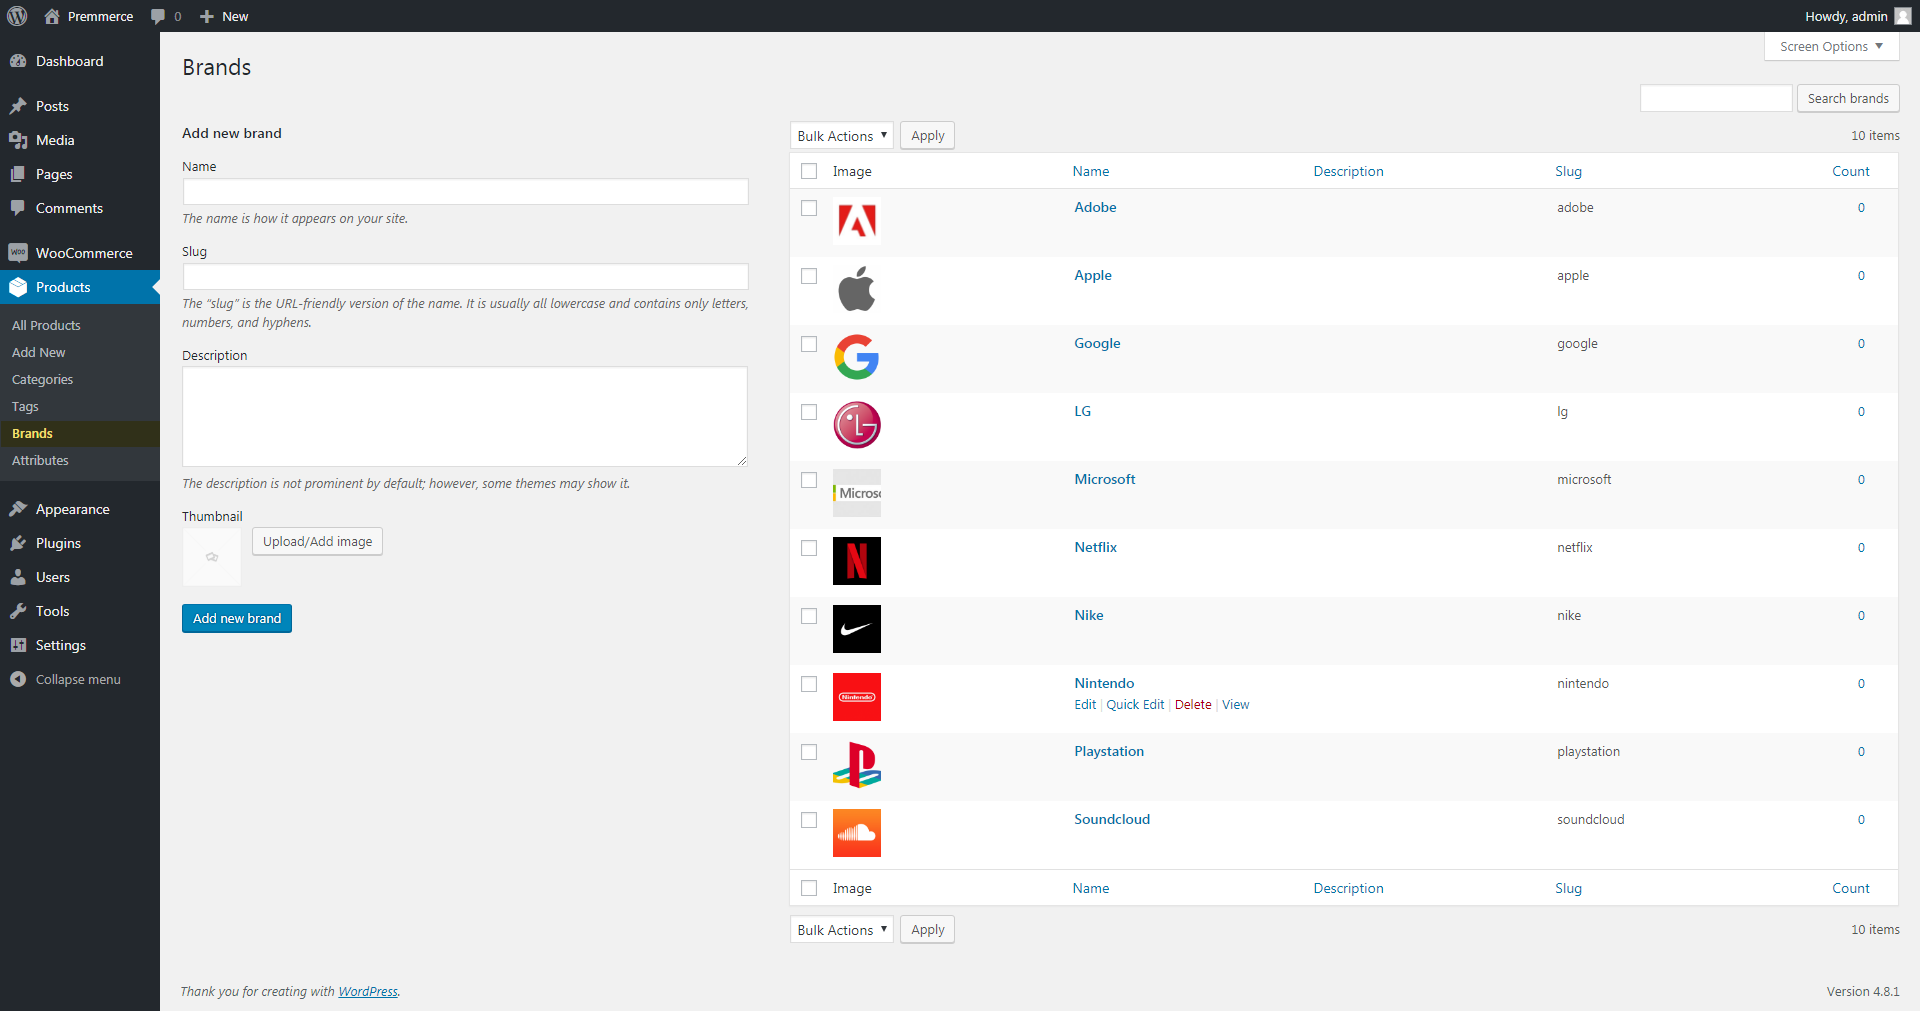Open the bottom Bulk Actions dropdown

pos(841,930)
